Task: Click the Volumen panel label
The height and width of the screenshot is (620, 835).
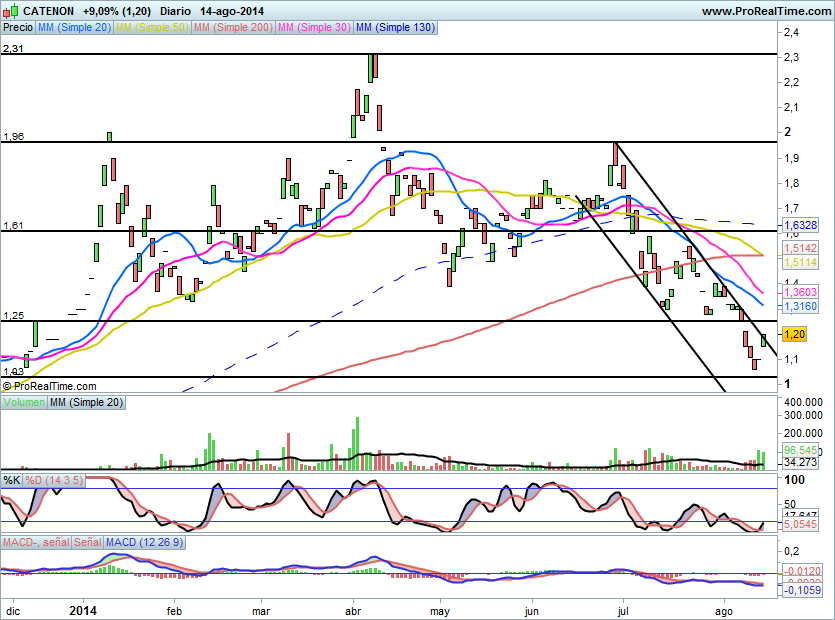Action: pyautogui.click(x=24, y=402)
